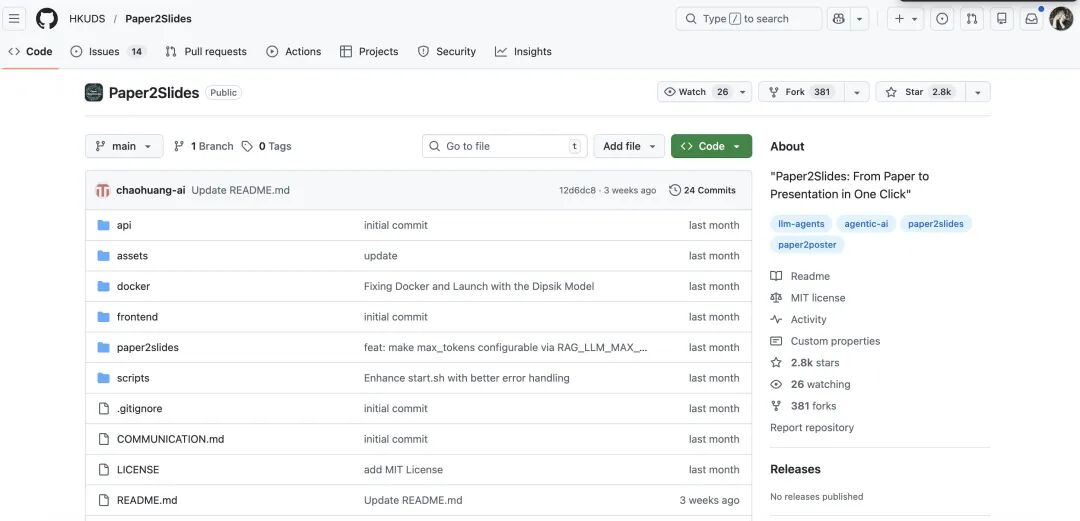Switch to the Projects tab

tap(369, 52)
